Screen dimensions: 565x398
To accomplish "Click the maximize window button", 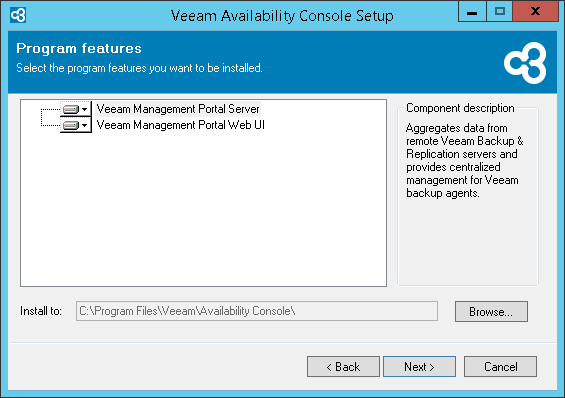I will [499, 12].
